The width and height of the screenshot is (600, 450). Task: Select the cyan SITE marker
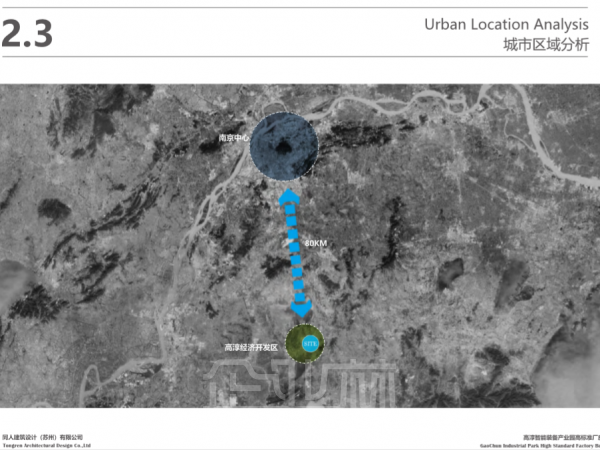310,344
